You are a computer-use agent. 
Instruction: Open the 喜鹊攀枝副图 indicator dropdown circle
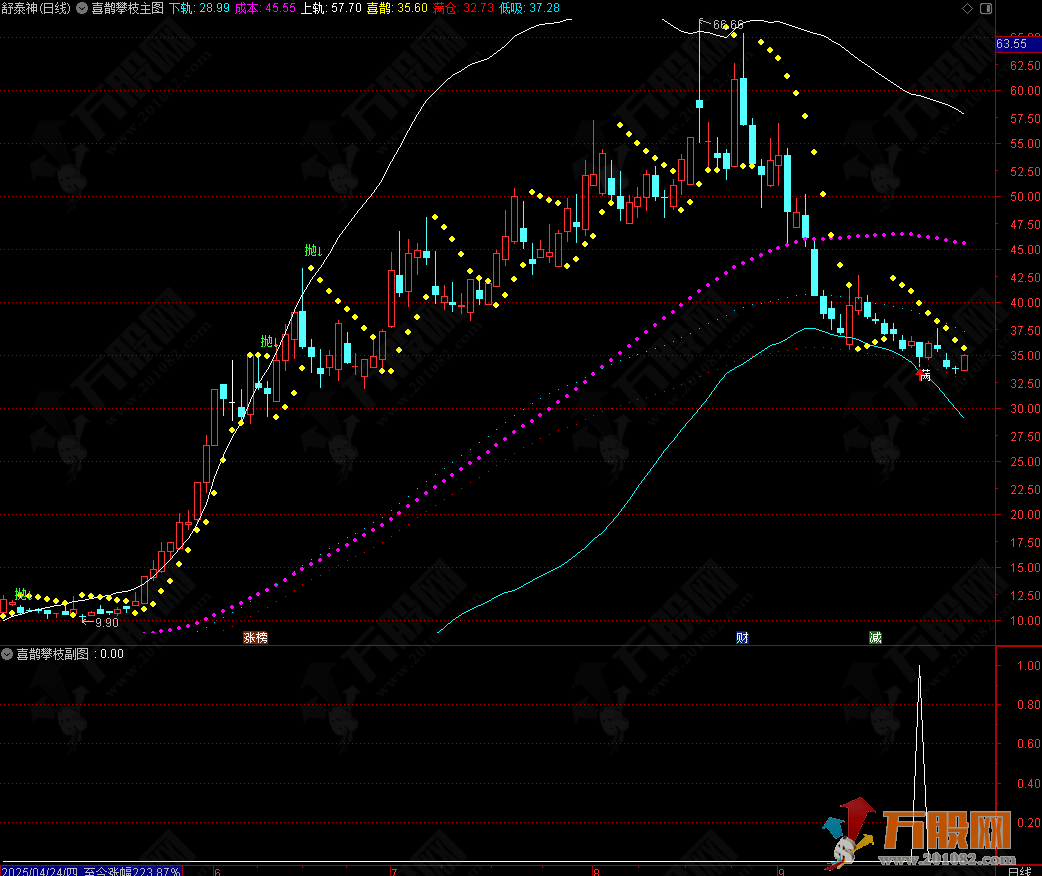pos(8,654)
